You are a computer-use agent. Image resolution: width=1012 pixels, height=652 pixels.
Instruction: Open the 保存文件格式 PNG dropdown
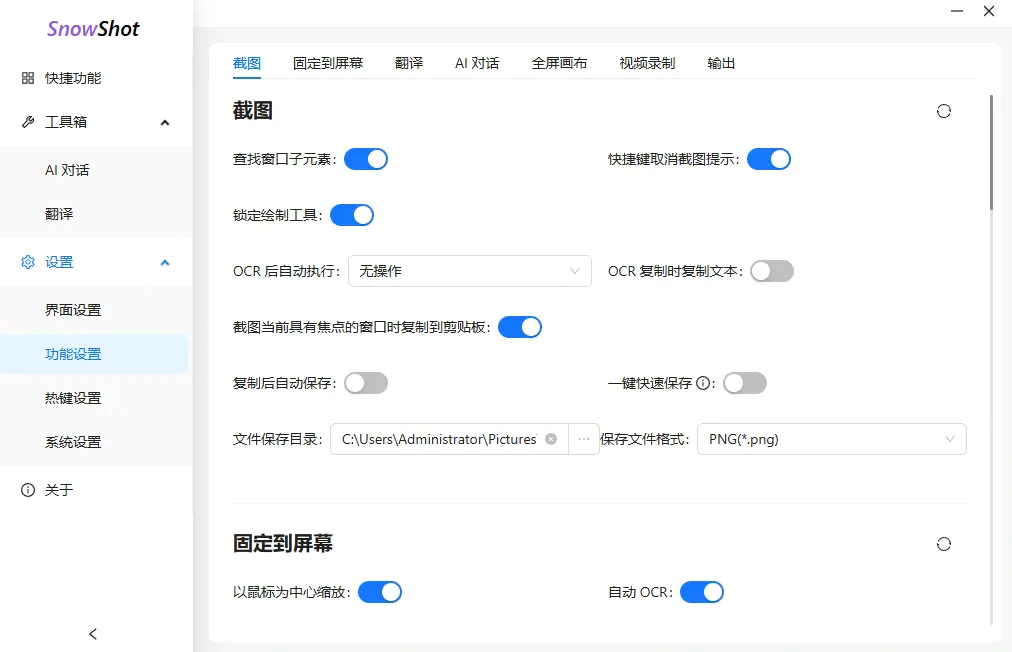(x=832, y=439)
